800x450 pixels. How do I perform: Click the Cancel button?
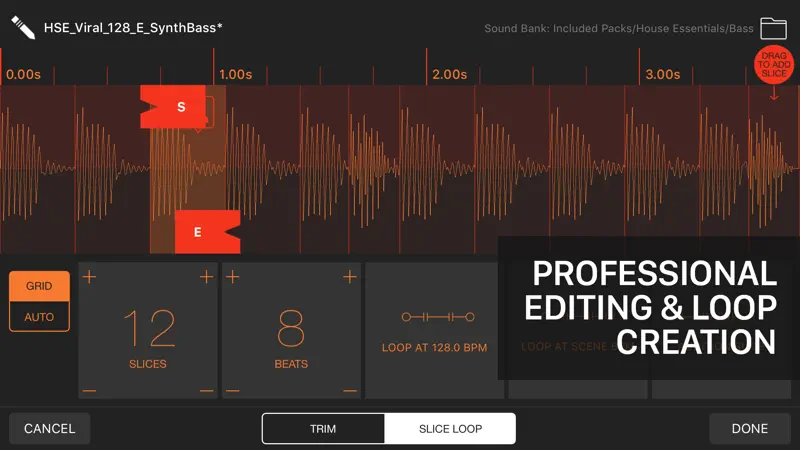click(49, 429)
